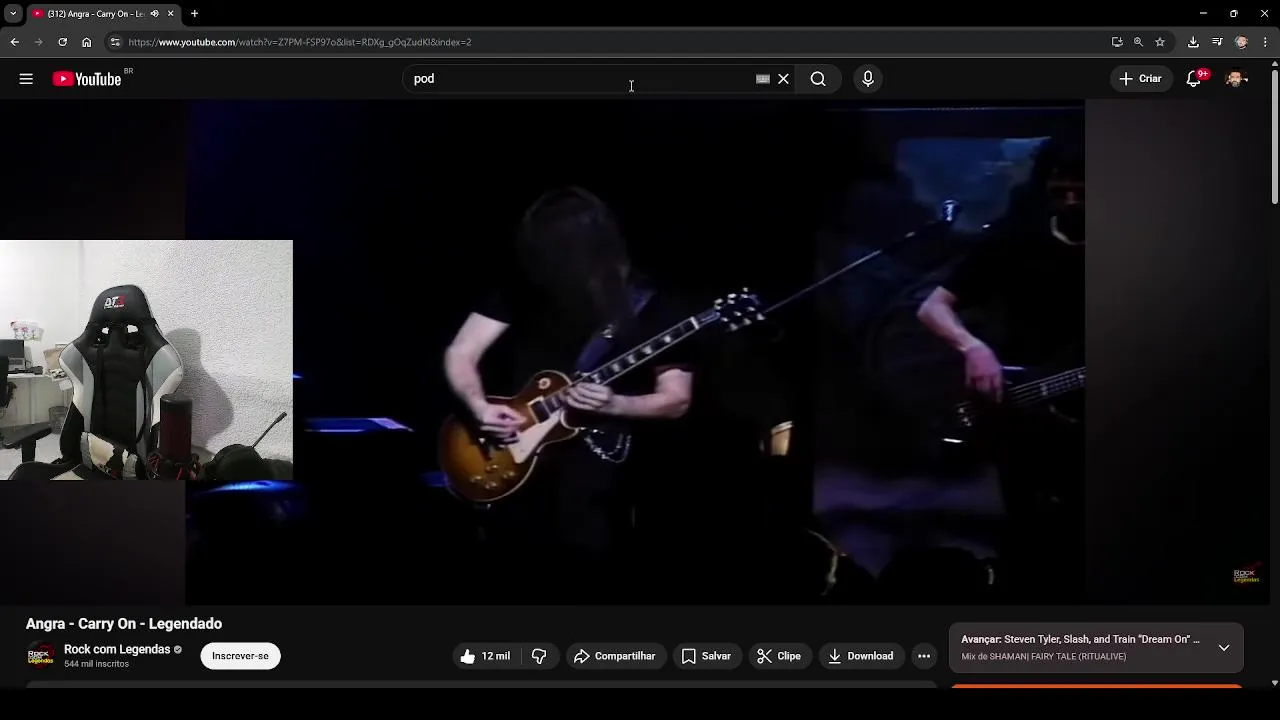The image size is (1280, 720).
Task: Open the install app icon in address bar
Action: coord(1117,42)
